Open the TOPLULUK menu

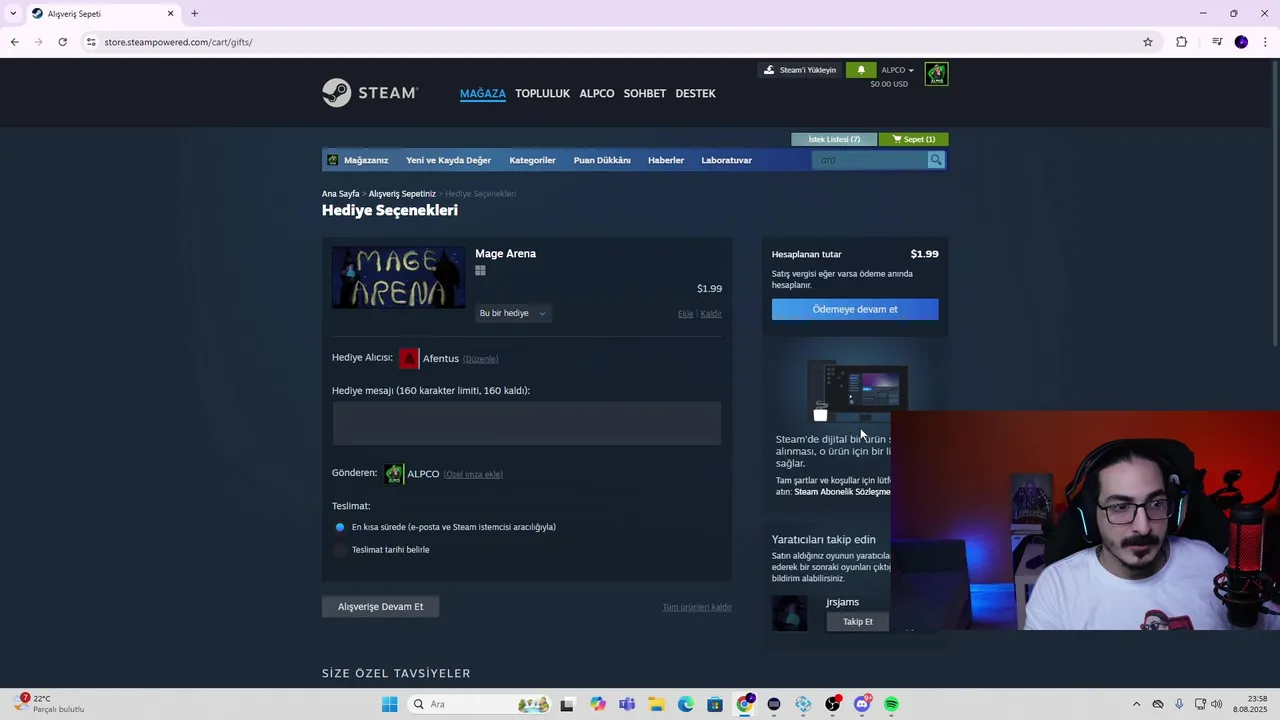[542, 93]
